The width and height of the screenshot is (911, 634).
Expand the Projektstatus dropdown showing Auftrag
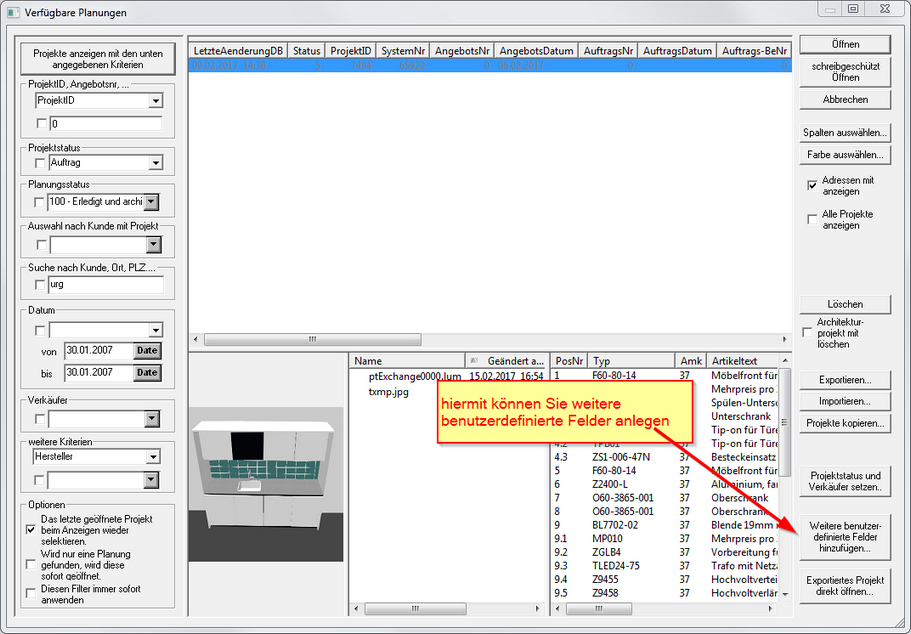(155, 163)
